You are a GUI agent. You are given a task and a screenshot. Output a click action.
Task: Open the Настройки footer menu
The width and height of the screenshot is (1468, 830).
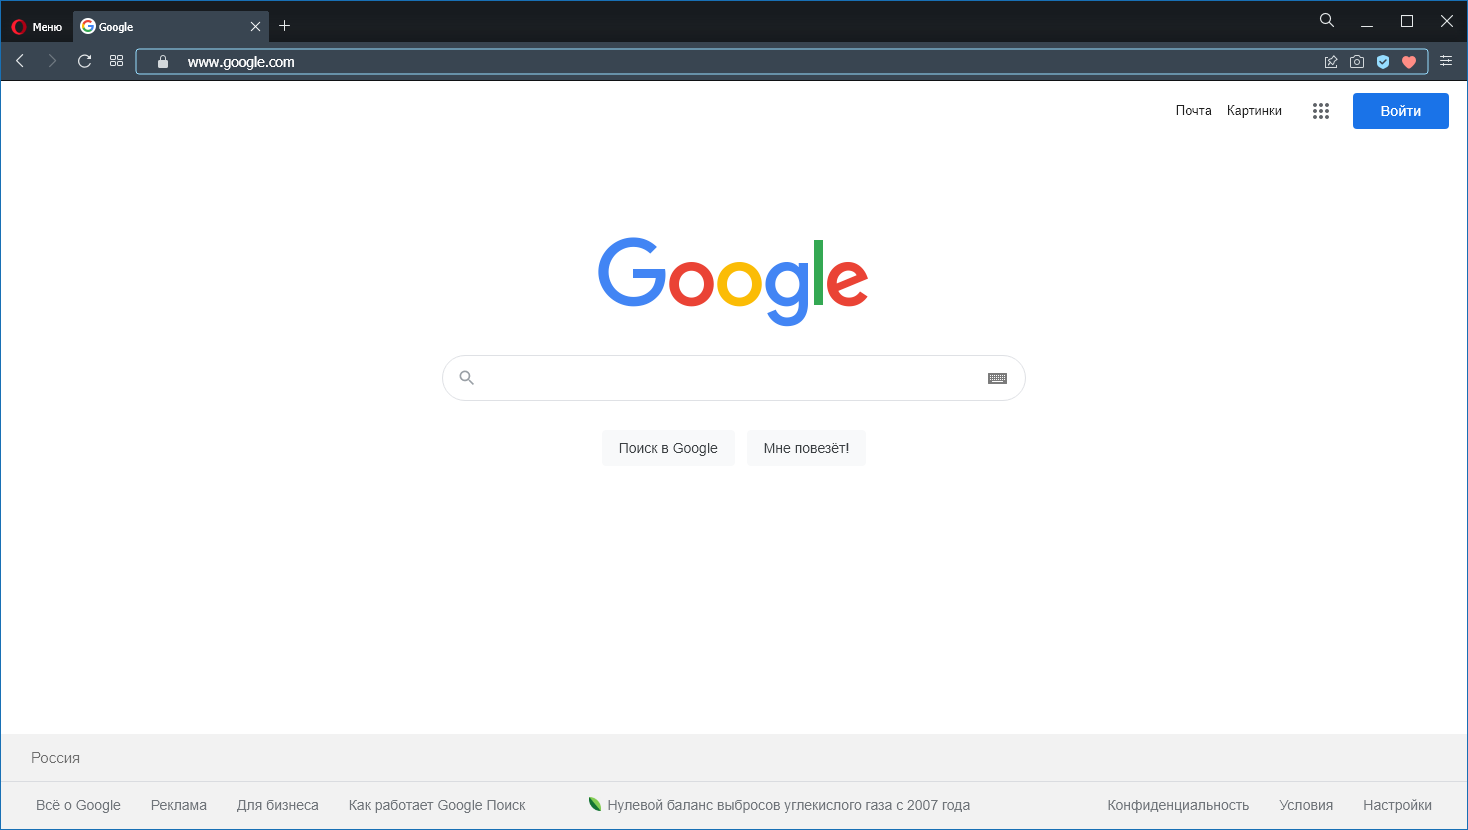pos(1397,805)
